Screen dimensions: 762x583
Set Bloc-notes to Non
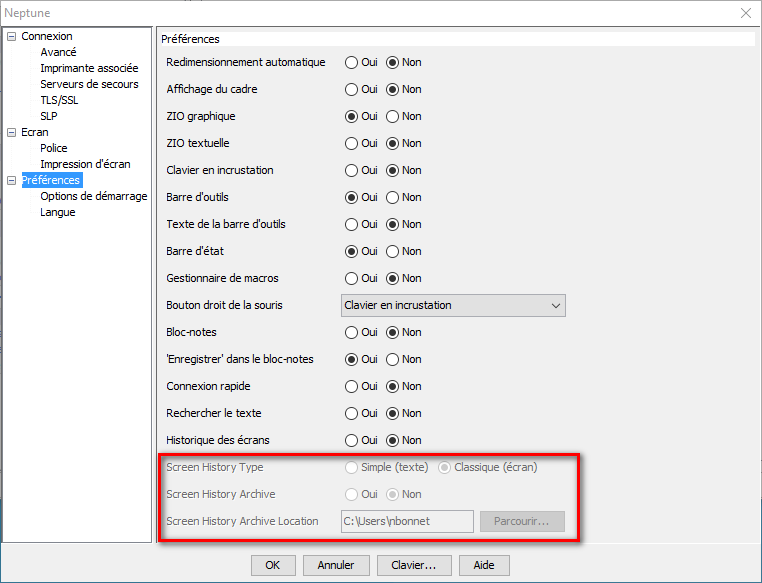click(x=404, y=332)
